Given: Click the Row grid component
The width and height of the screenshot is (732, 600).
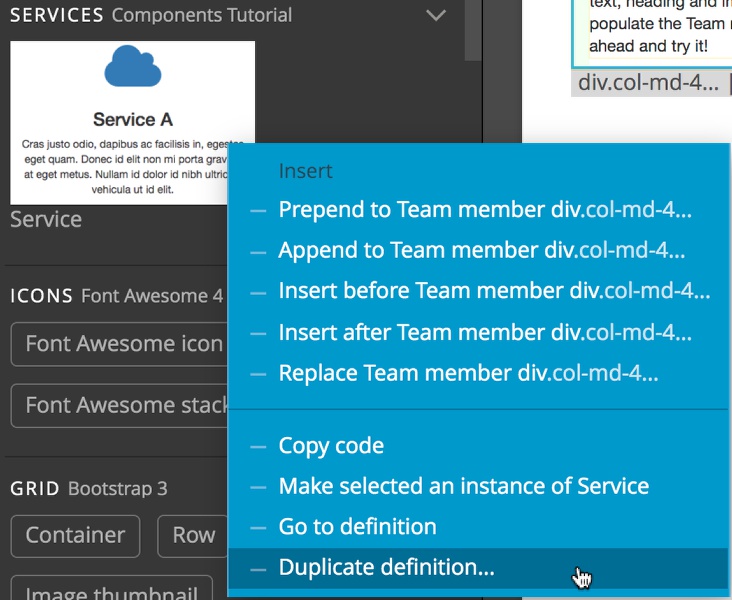Looking at the screenshot, I should (193, 536).
